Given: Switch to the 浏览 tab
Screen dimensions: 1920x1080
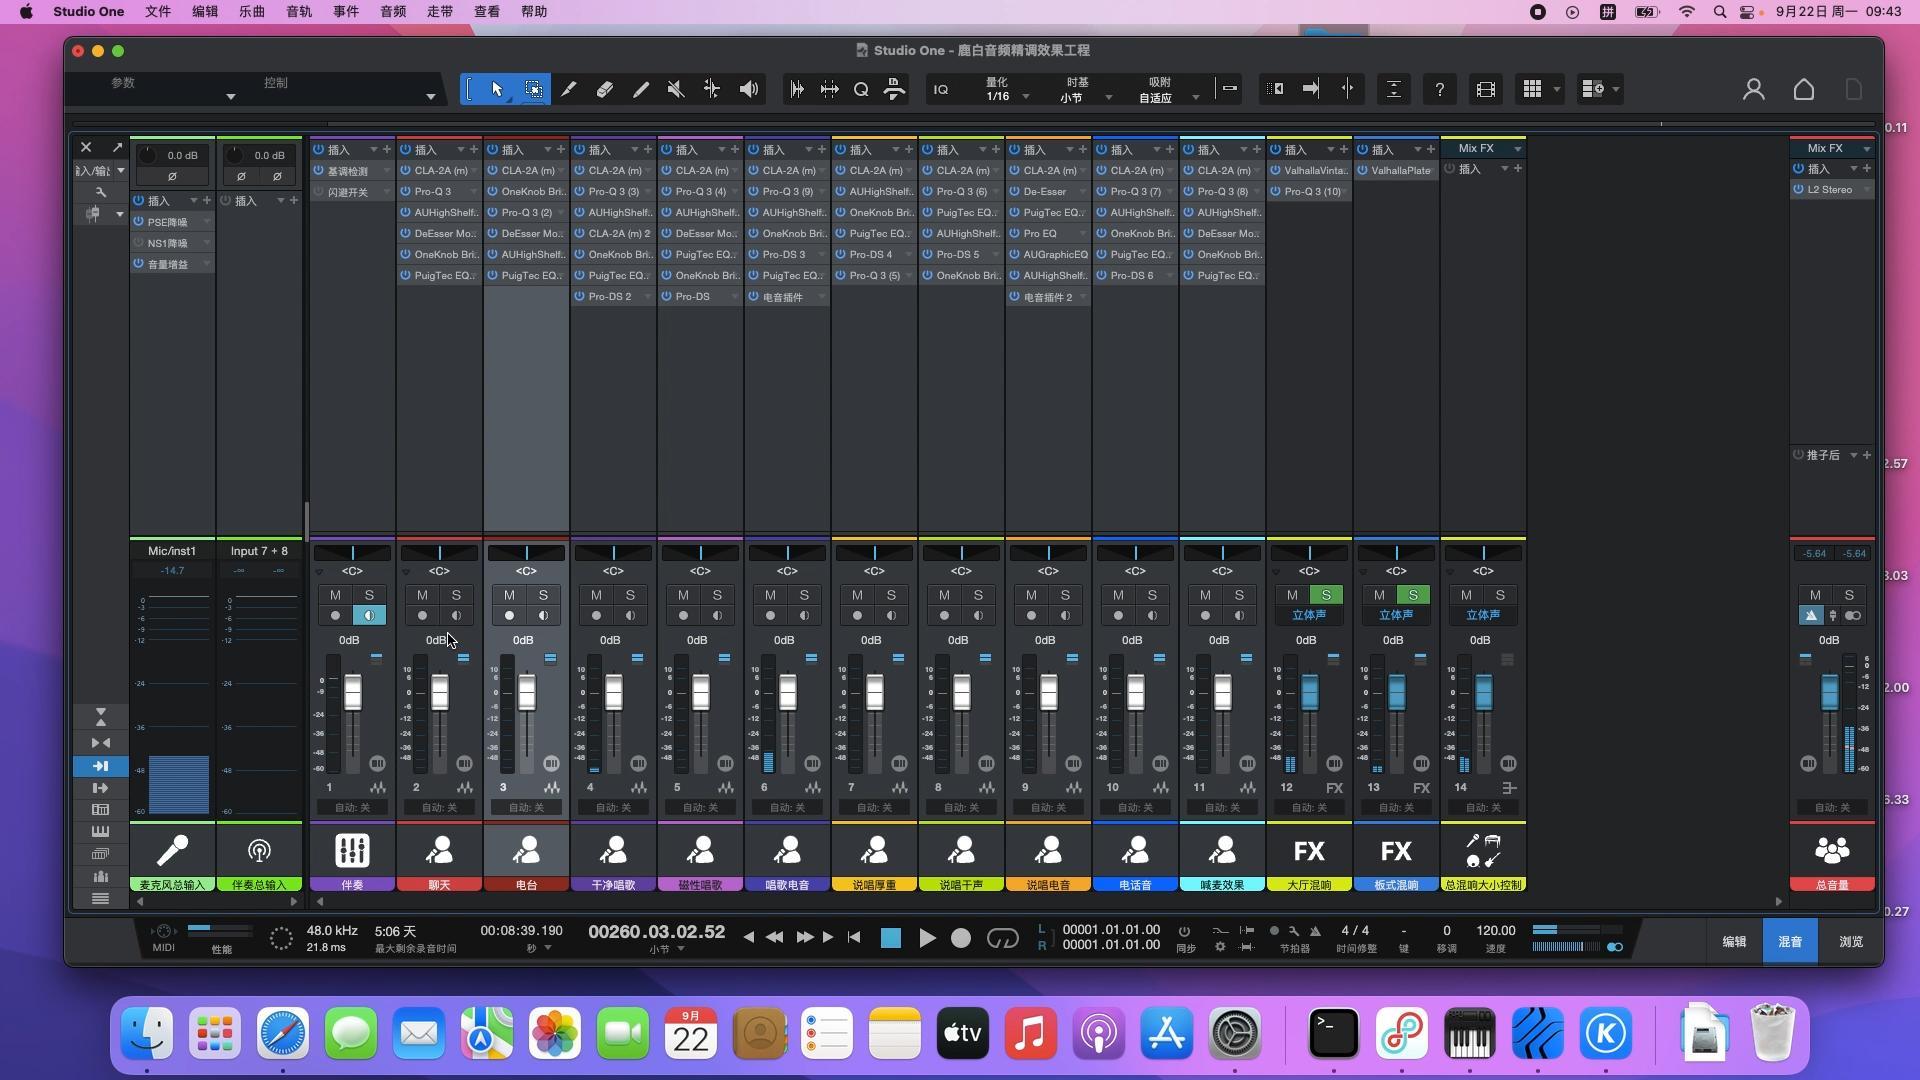Looking at the screenshot, I should coord(1851,942).
